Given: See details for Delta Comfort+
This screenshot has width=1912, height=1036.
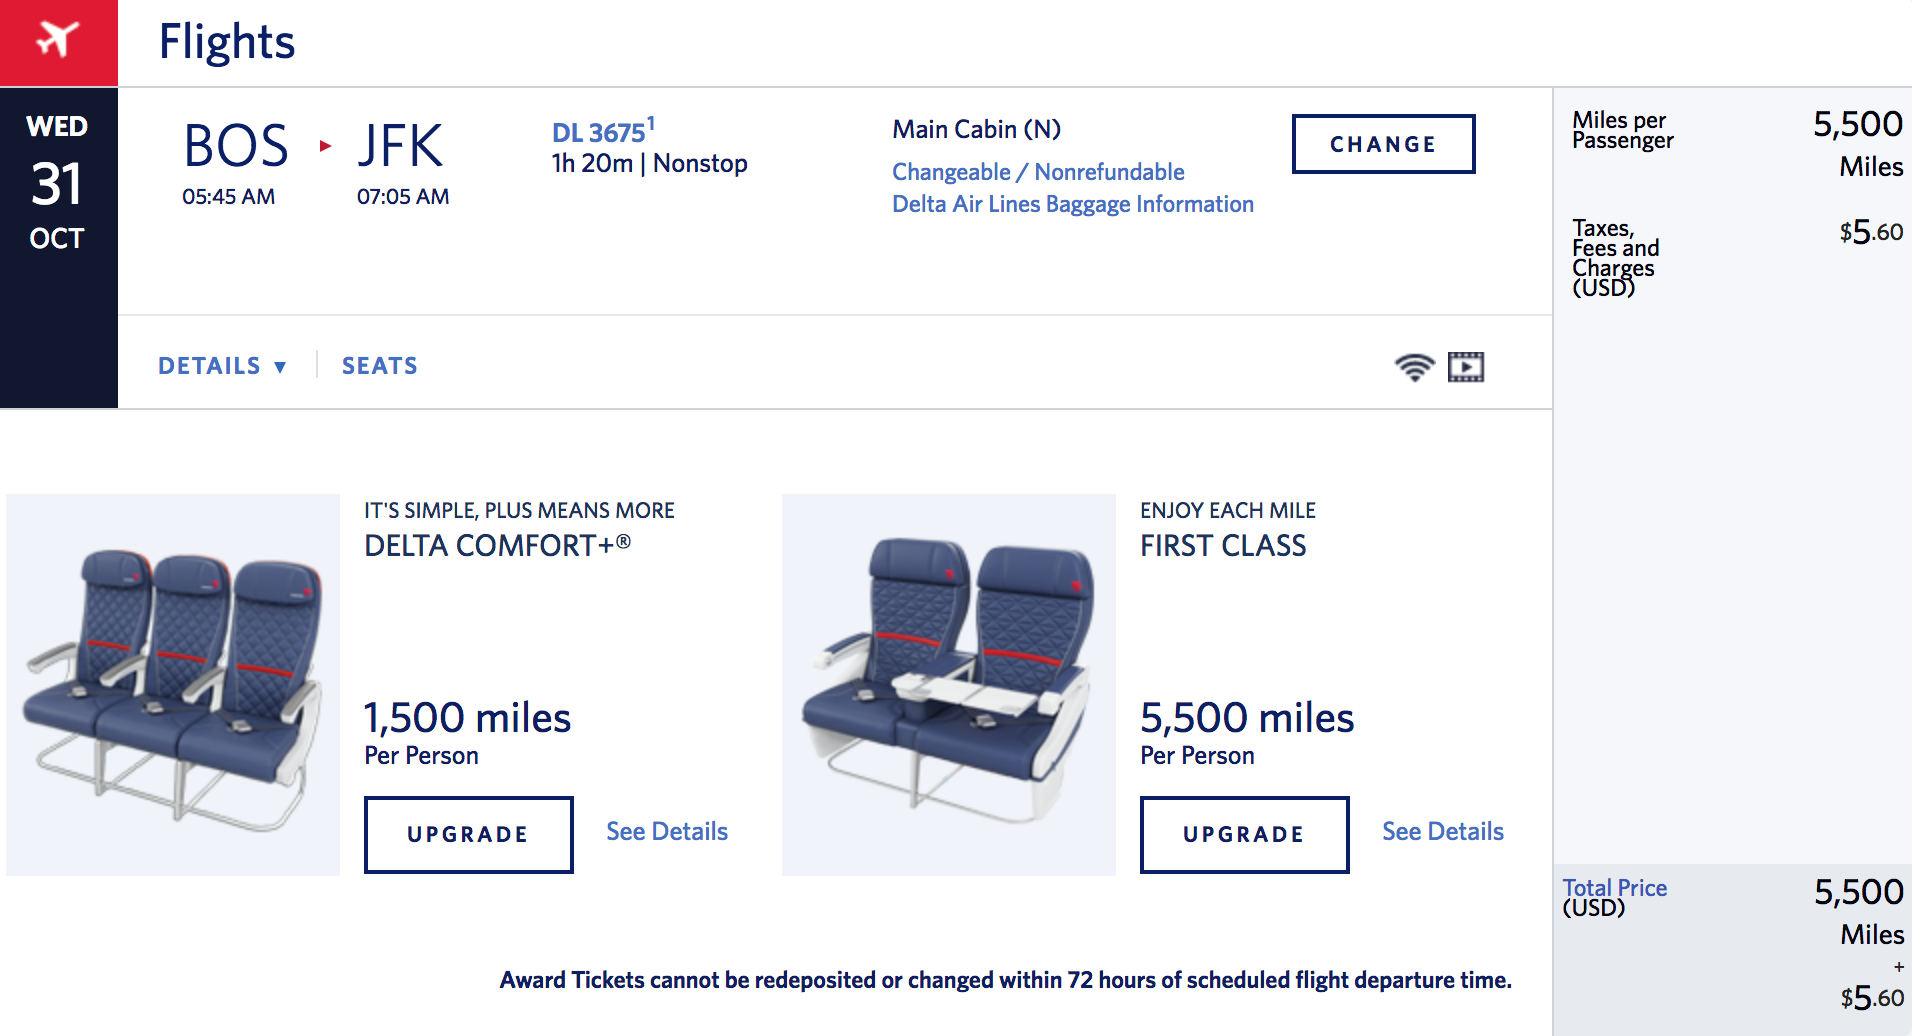Looking at the screenshot, I should pos(667,831).
